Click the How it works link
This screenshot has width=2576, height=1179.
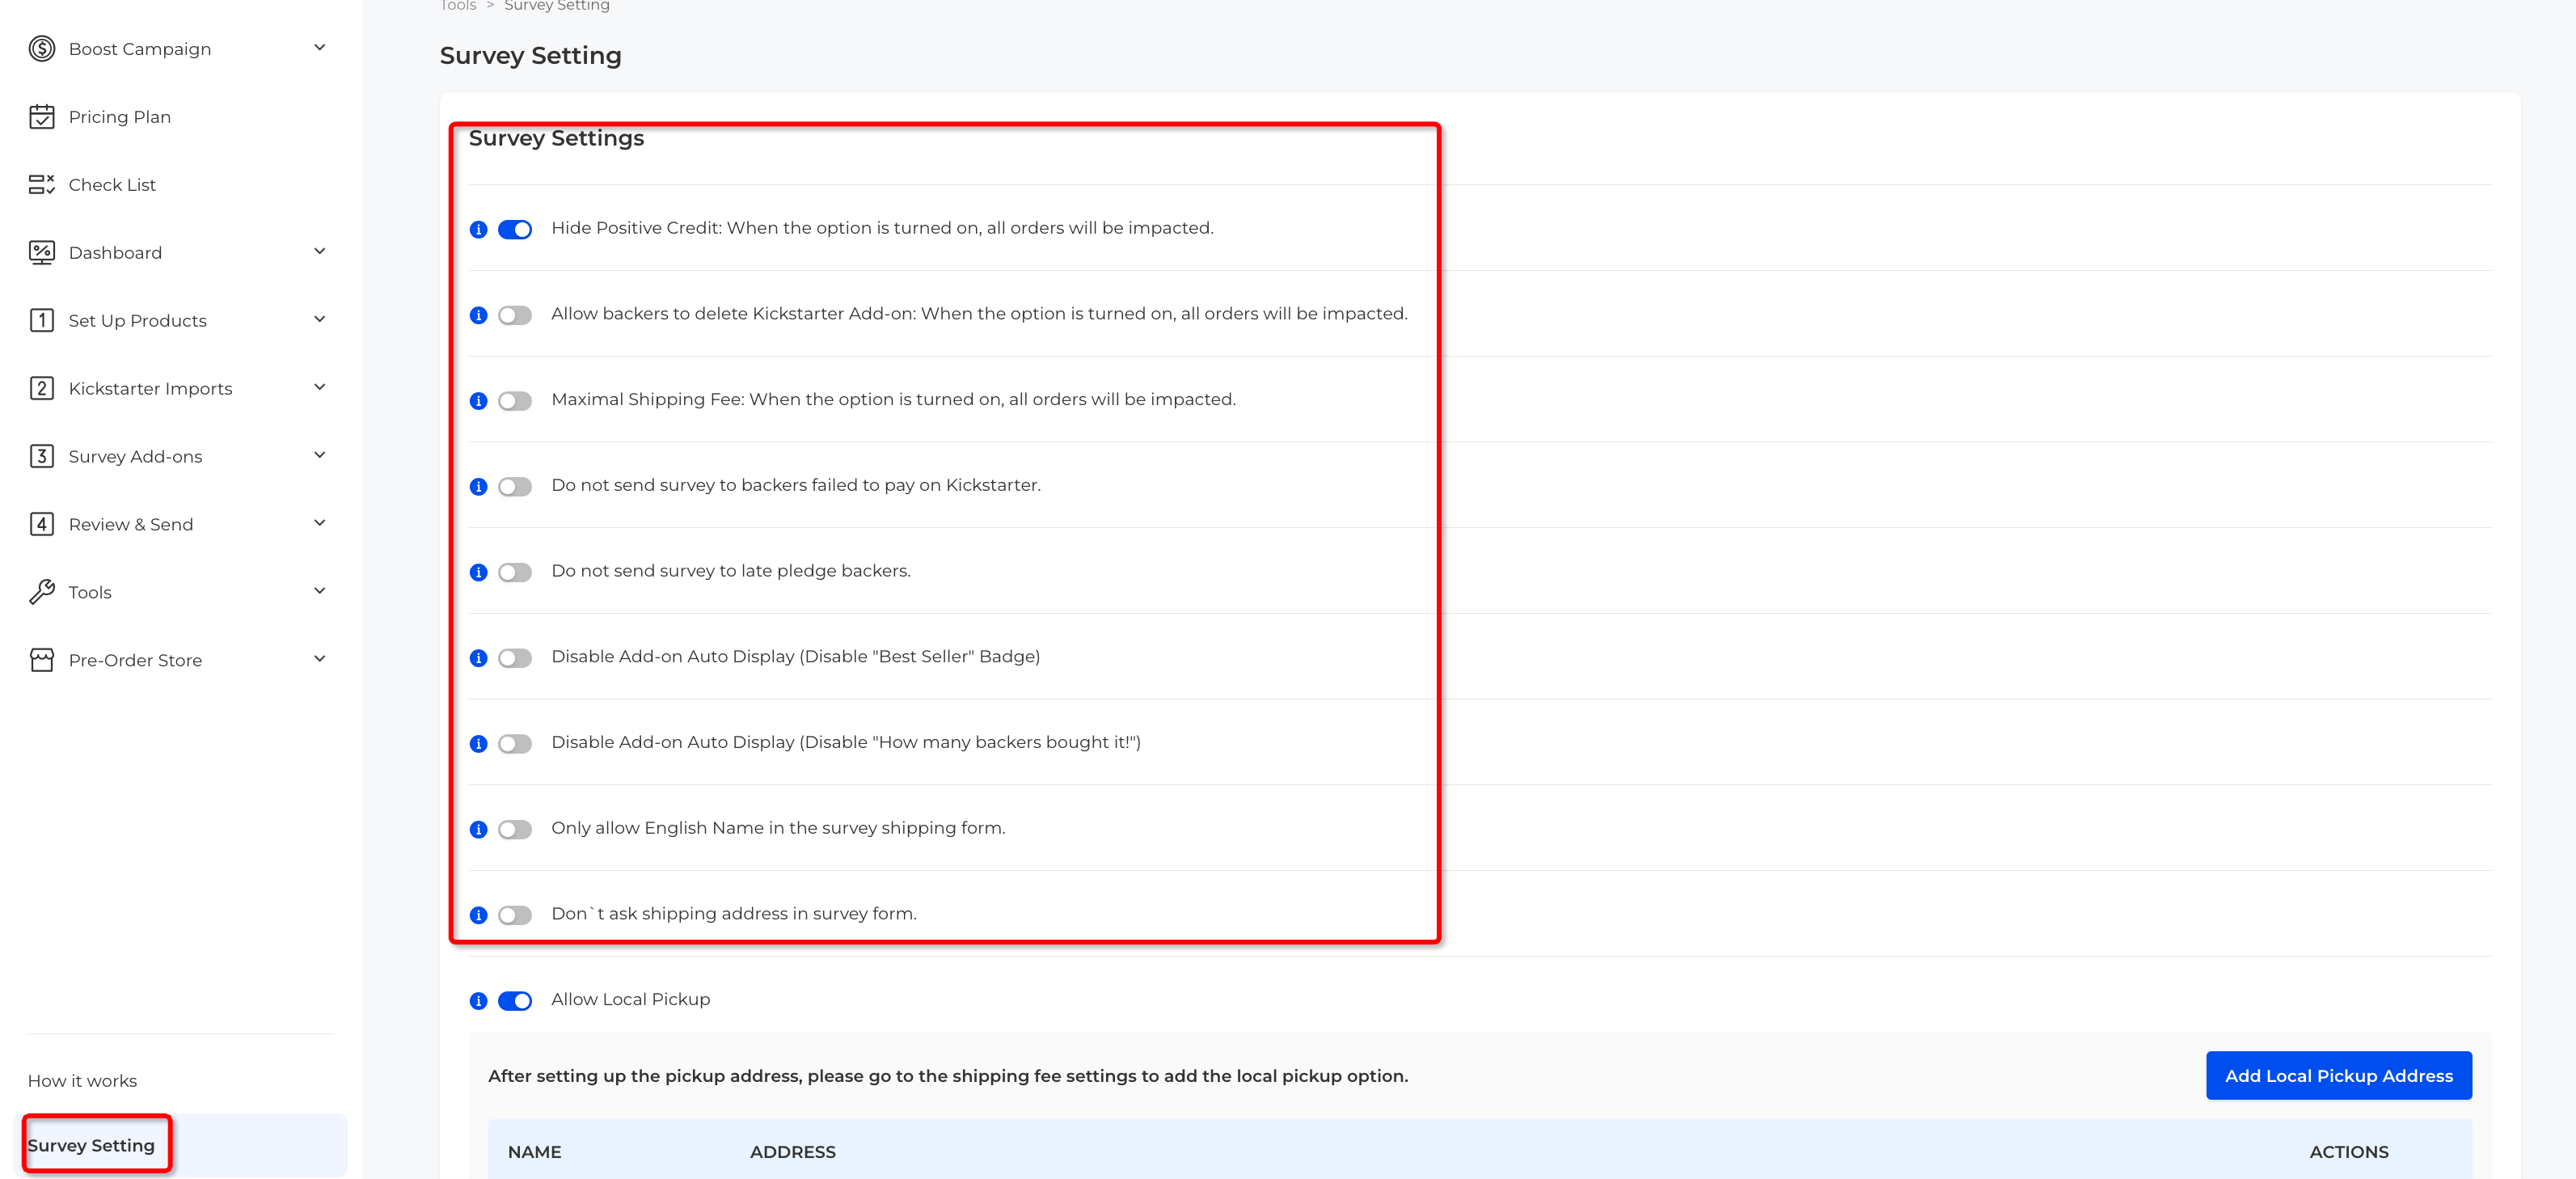(82, 1081)
